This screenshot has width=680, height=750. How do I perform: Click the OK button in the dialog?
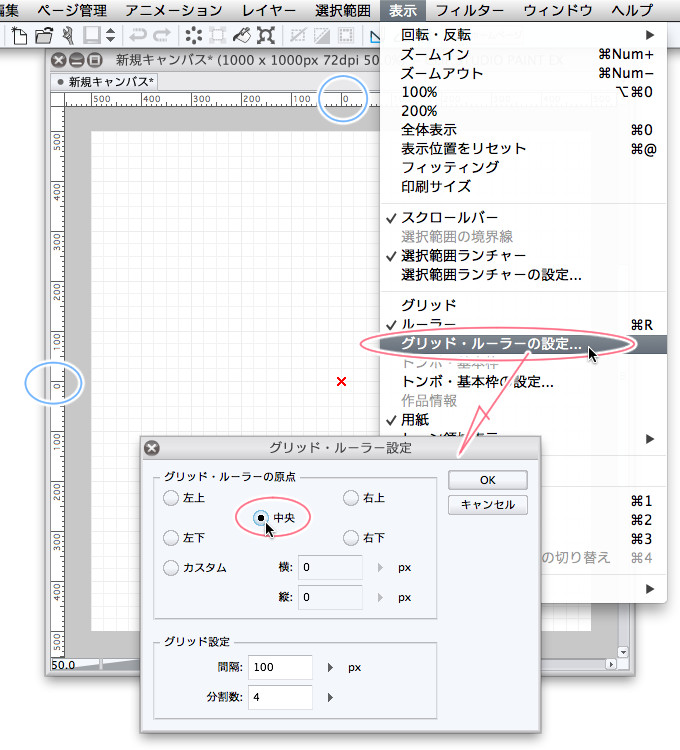[488, 480]
